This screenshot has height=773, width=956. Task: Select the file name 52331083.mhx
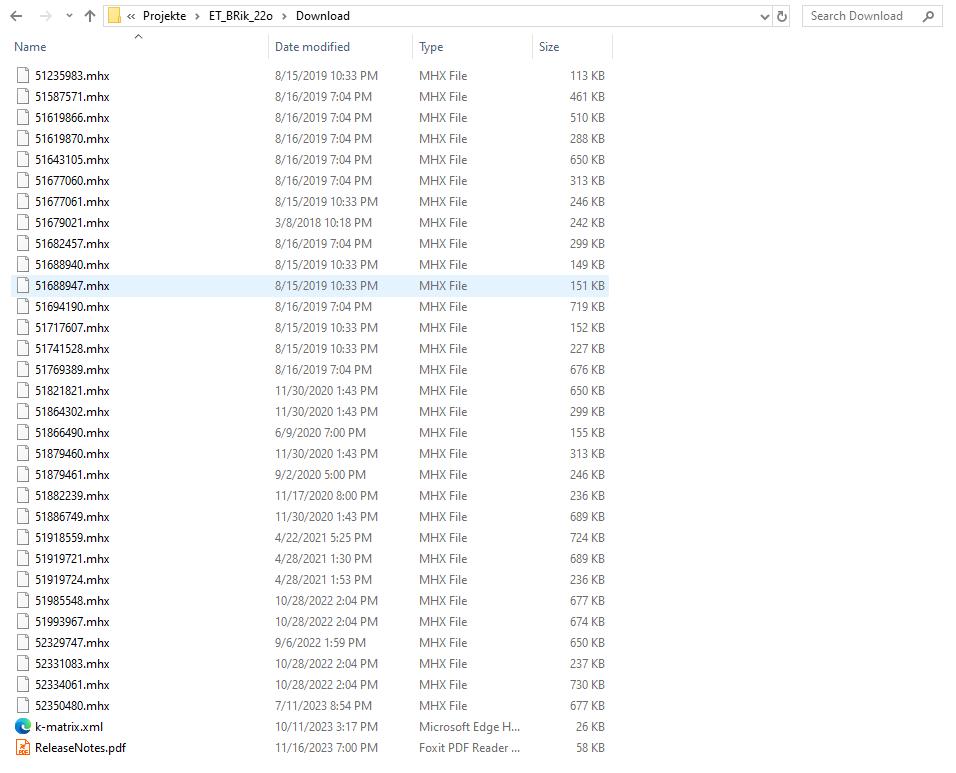[x=72, y=664]
